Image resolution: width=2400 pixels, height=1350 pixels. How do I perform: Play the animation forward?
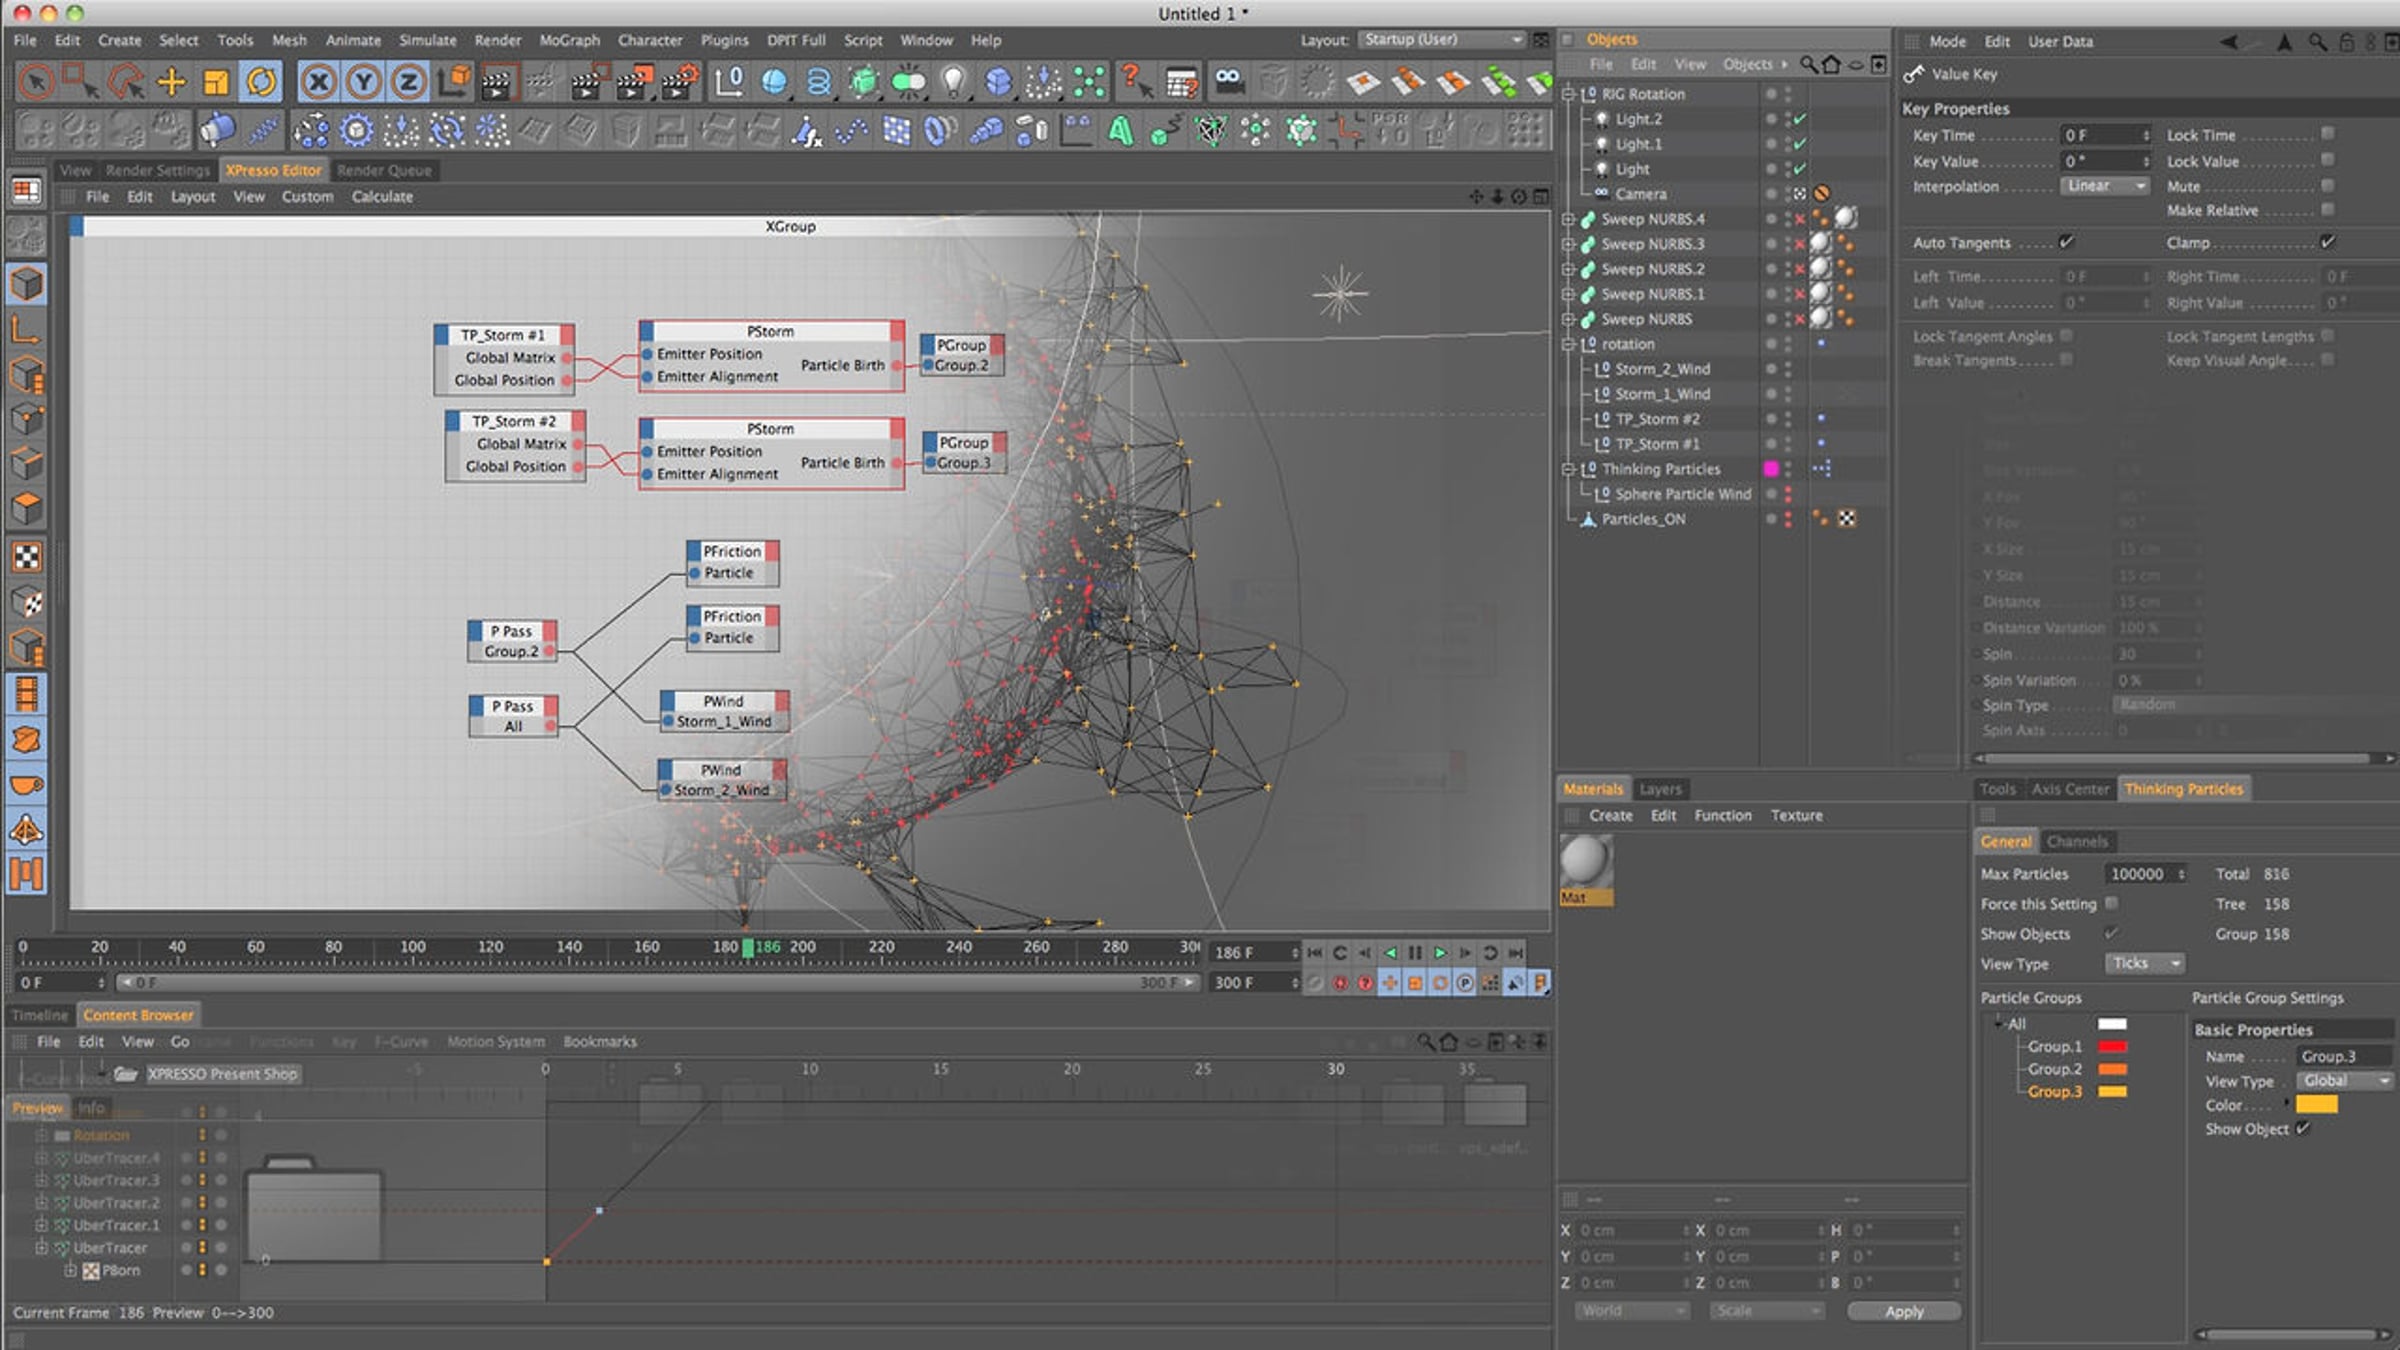pyautogui.click(x=1440, y=953)
